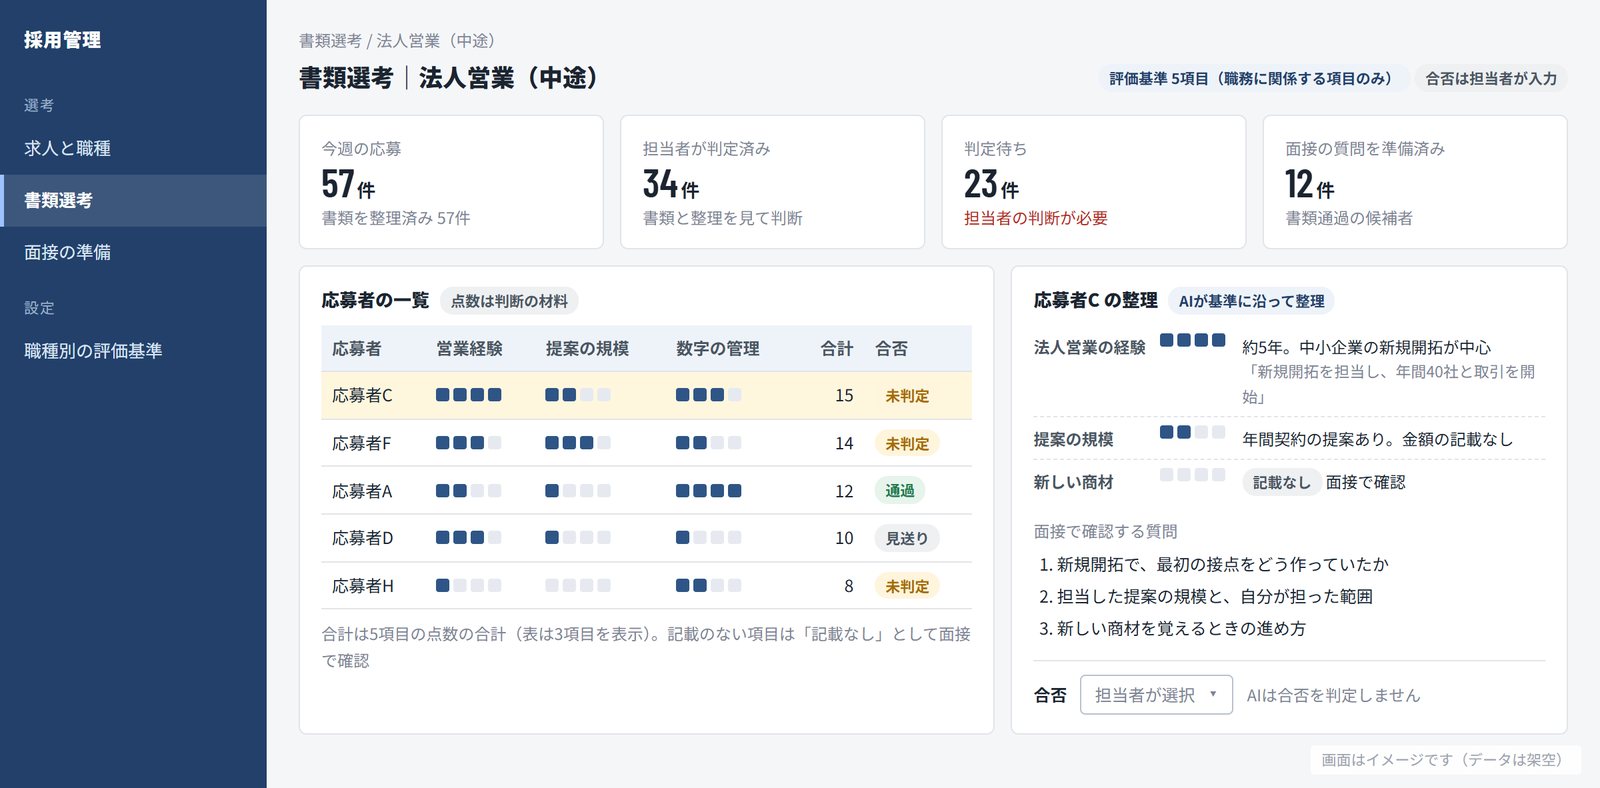Select the 応募者C row
This screenshot has height=788, width=1600.
646,395
